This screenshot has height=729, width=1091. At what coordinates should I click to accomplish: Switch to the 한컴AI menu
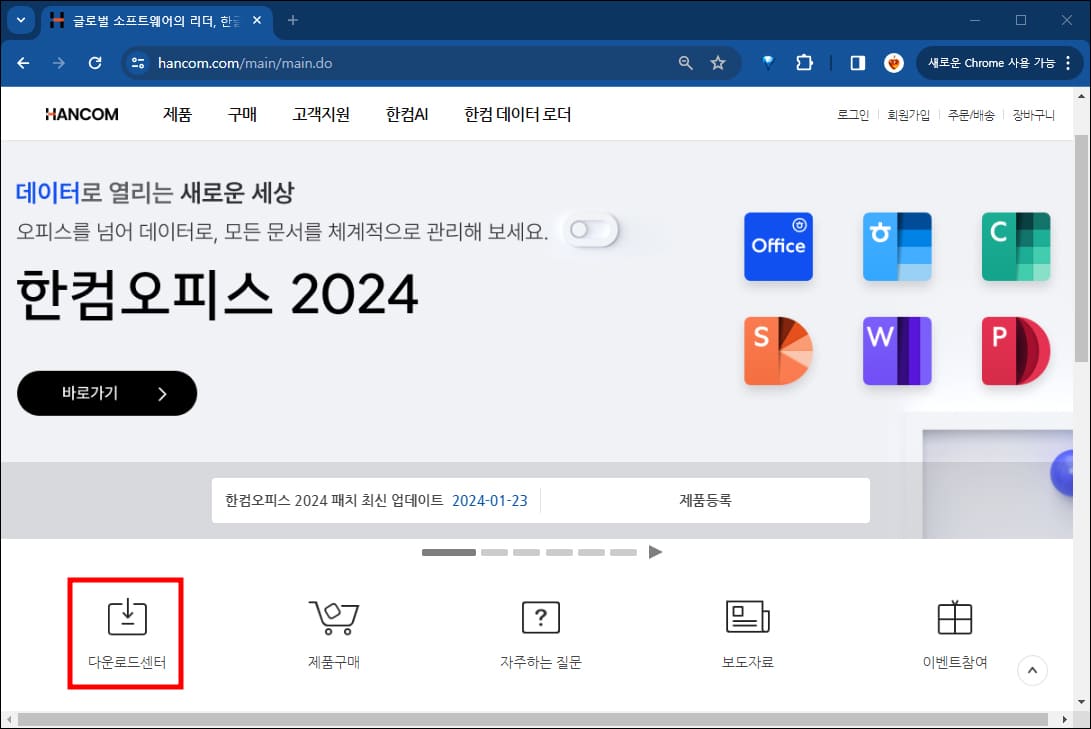tap(406, 114)
